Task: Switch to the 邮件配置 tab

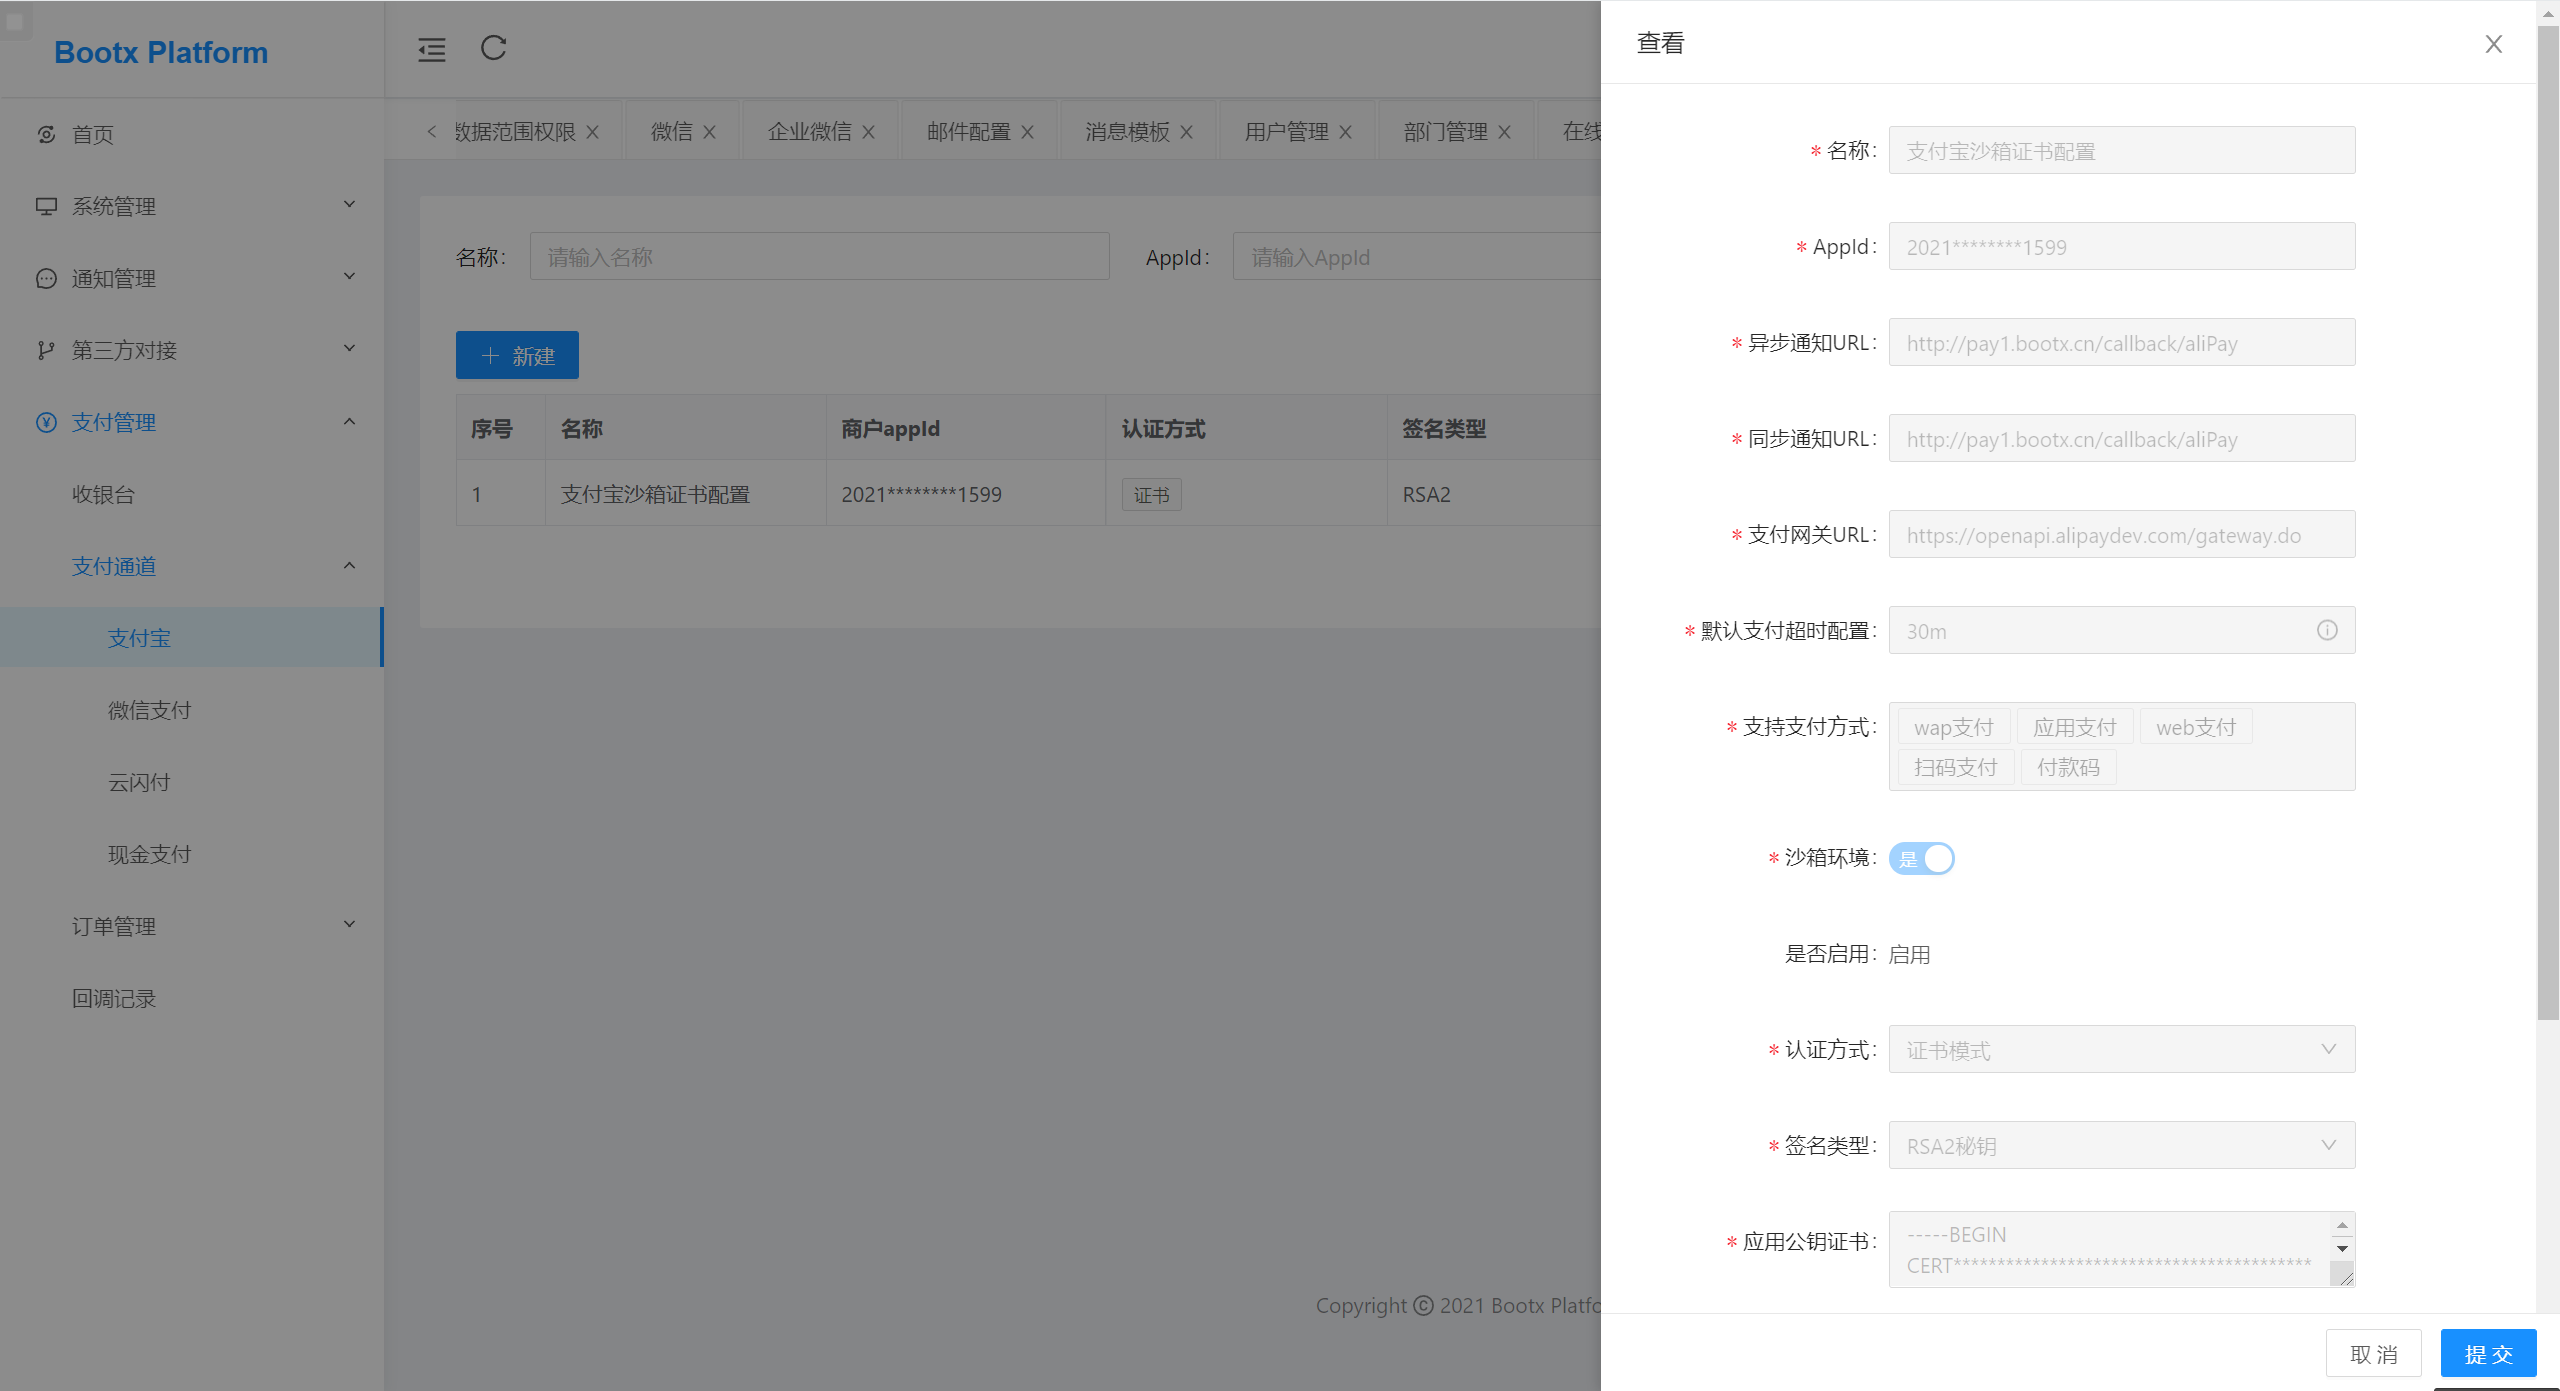Action: (965, 131)
